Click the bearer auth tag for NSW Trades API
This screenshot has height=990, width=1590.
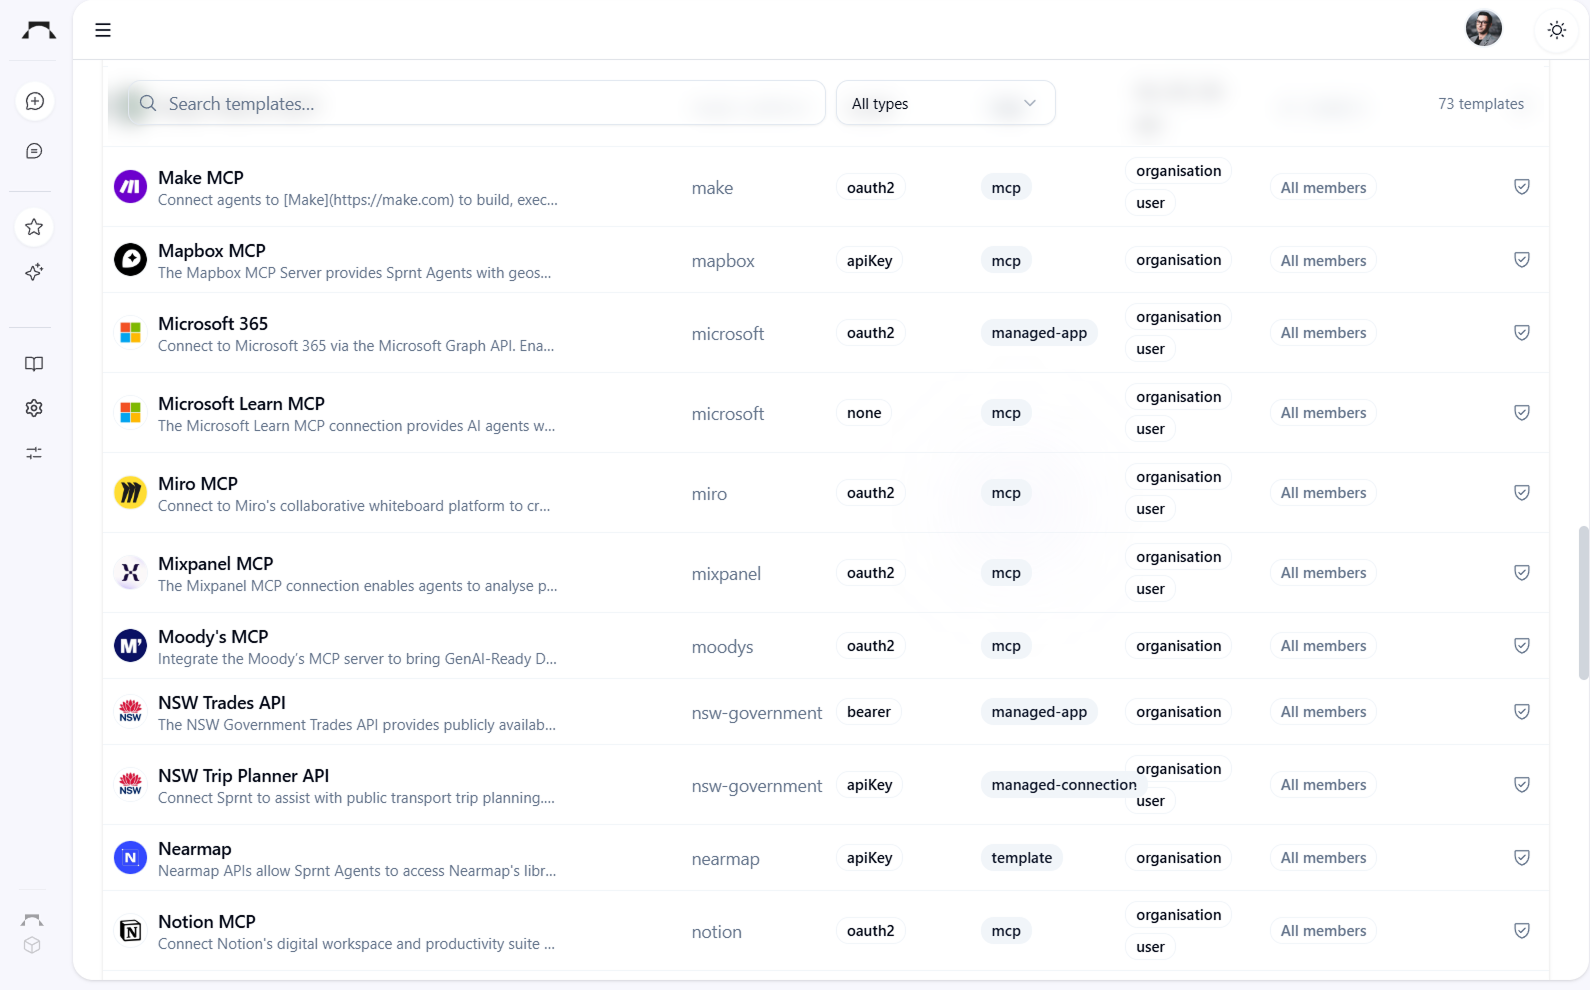[x=868, y=712]
